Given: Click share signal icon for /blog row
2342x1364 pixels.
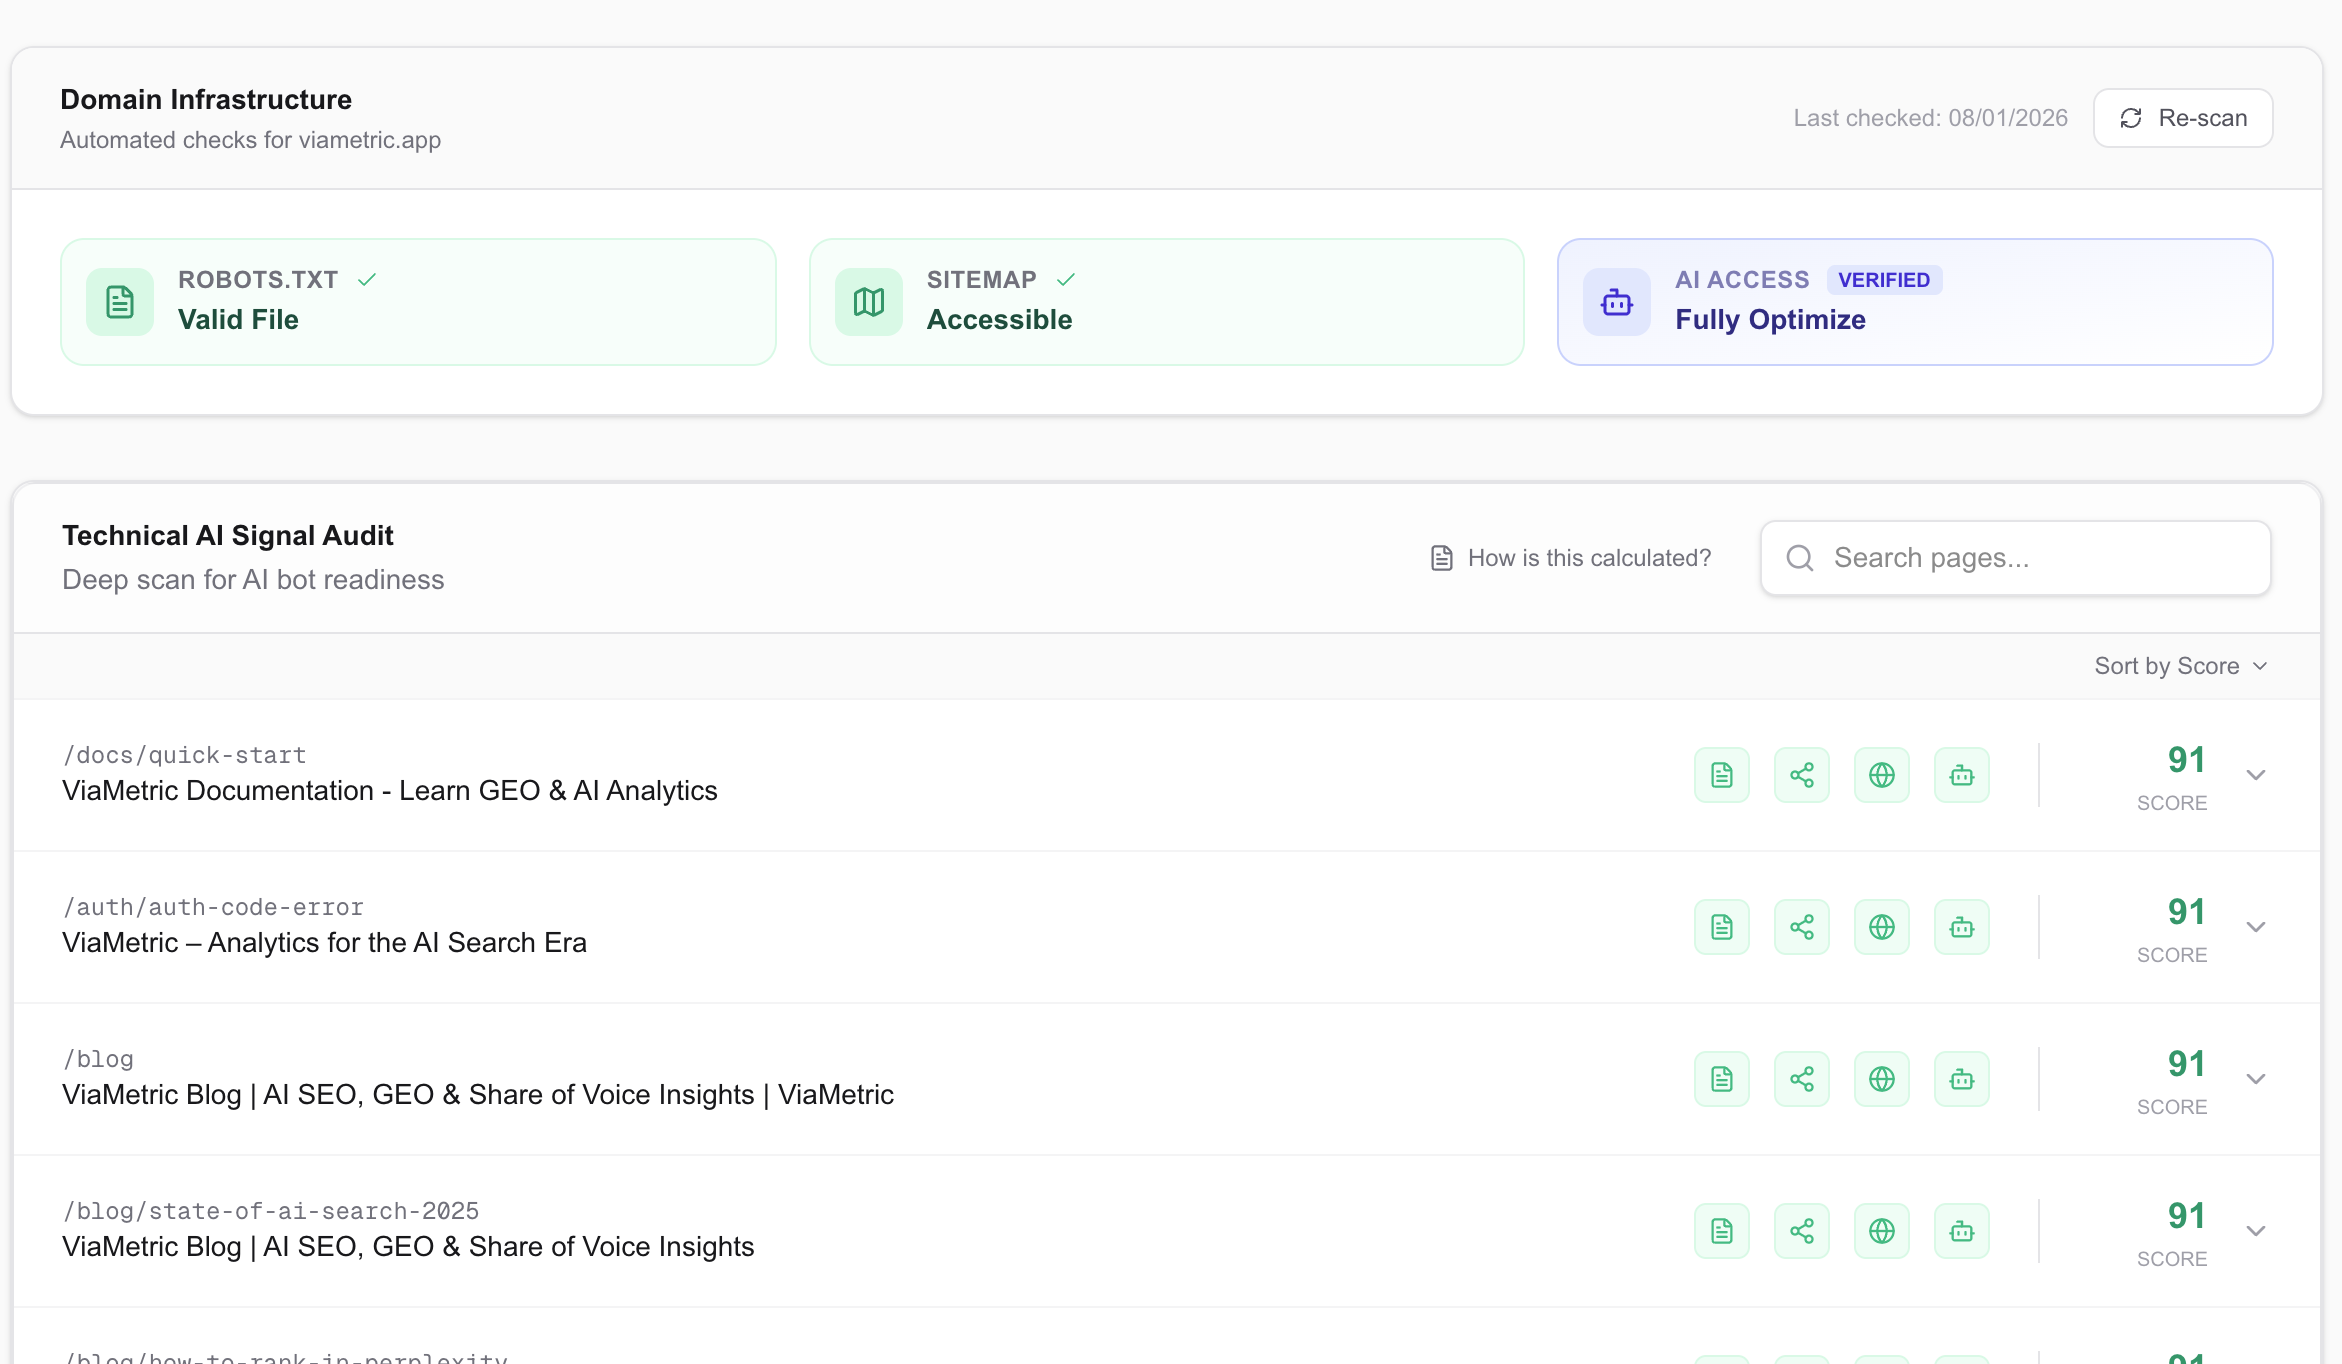Looking at the screenshot, I should pyautogui.click(x=1801, y=1079).
